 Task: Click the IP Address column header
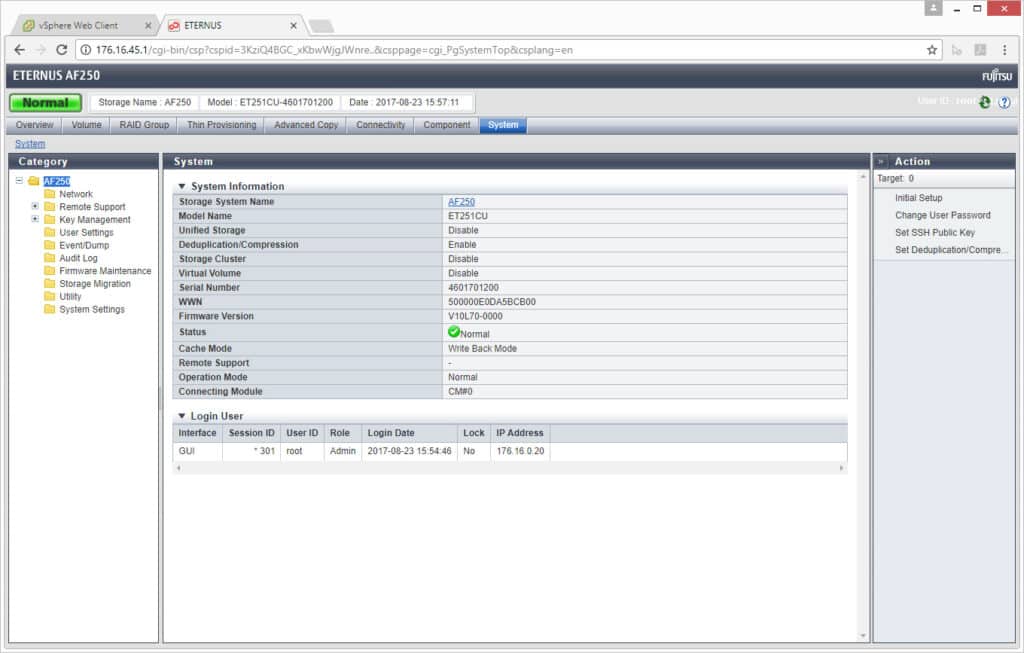pos(520,433)
